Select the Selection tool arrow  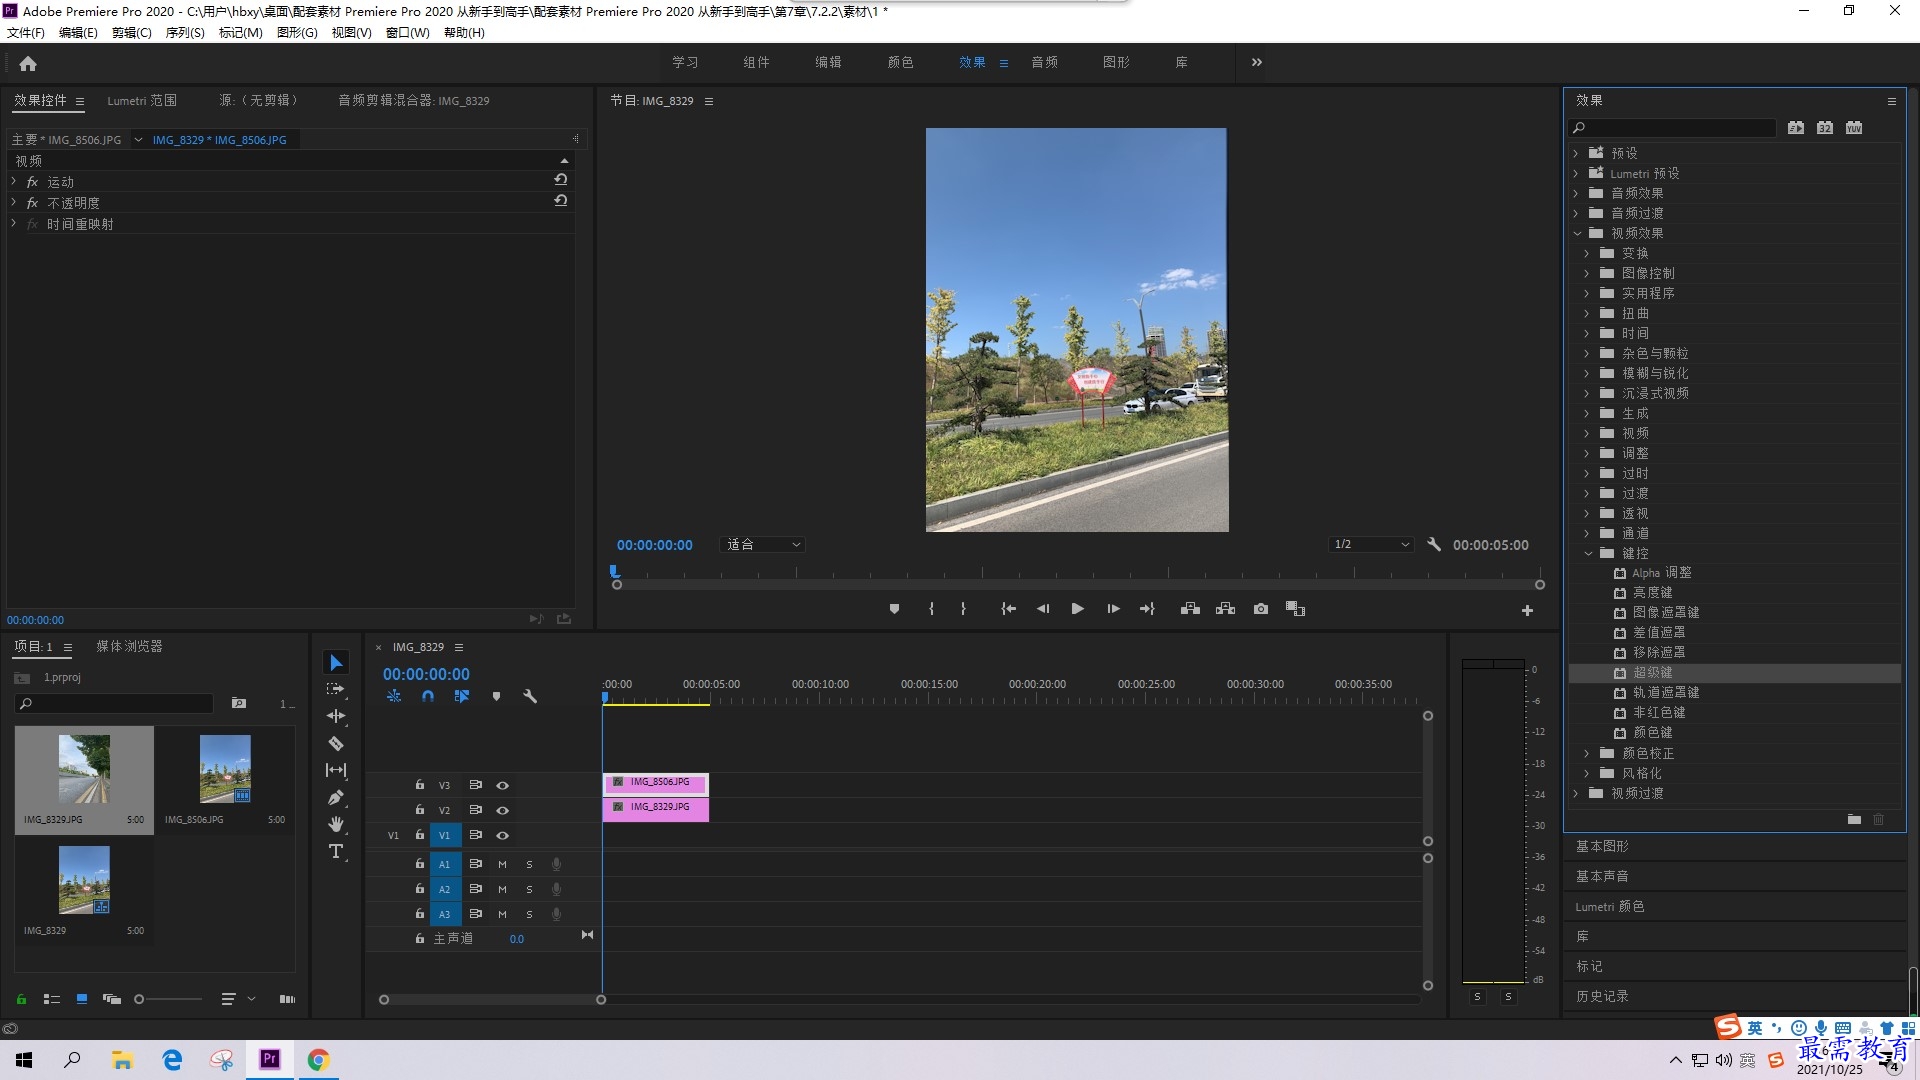point(336,663)
